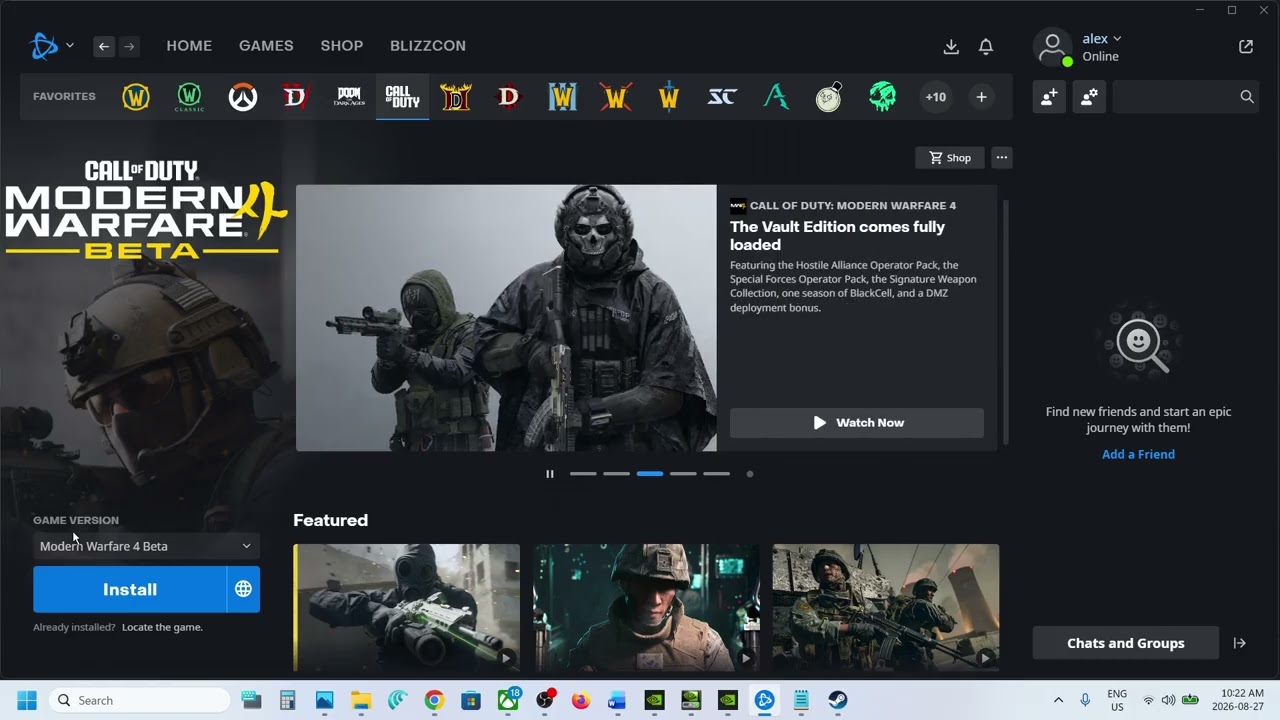Viewport: 1280px width, 720px height.
Task: Collapse the social panel arrow
Action: tap(1240, 643)
